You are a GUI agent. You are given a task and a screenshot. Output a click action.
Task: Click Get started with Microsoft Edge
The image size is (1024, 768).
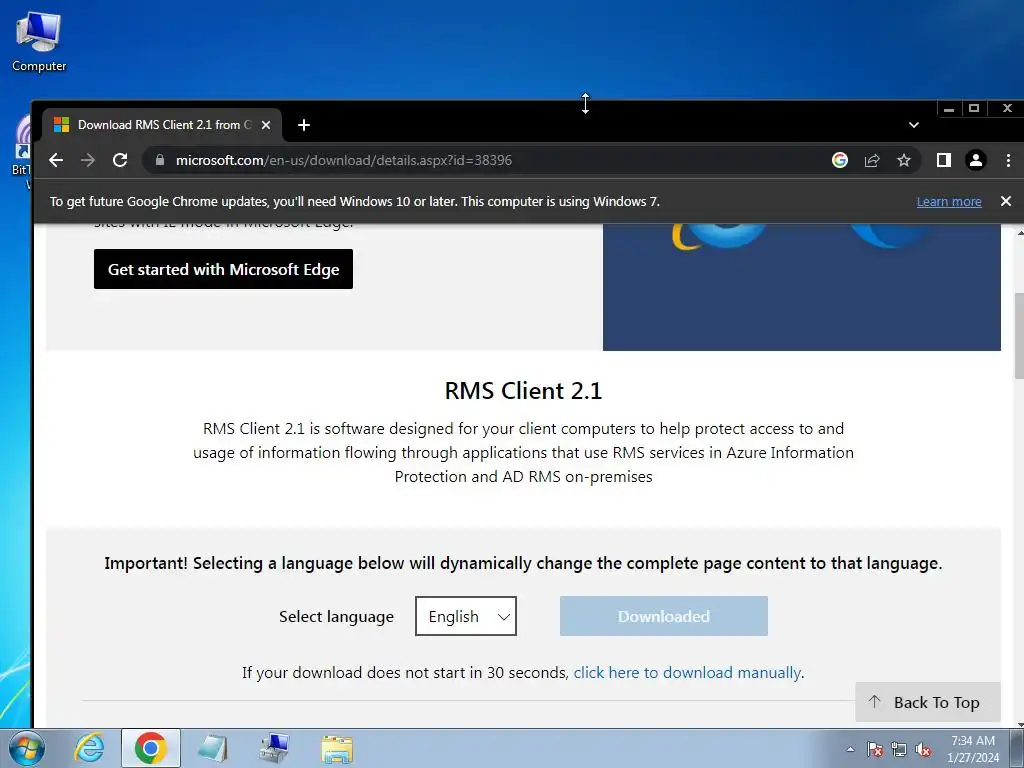(223, 269)
